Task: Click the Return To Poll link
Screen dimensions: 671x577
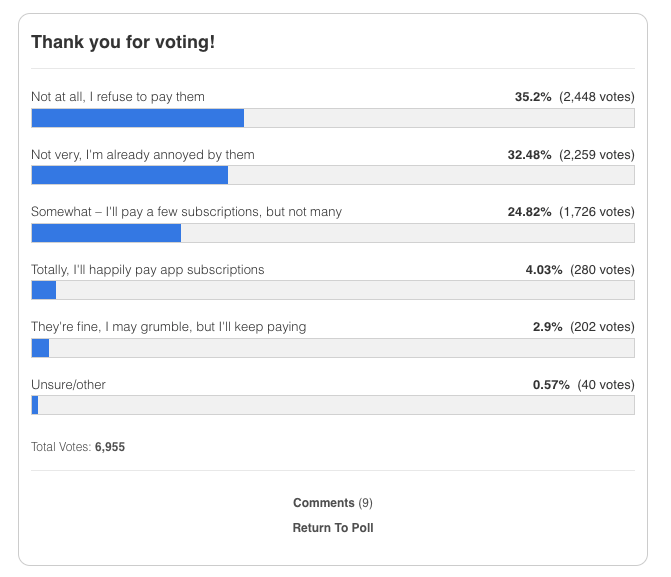Action: click(x=333, y=528)
